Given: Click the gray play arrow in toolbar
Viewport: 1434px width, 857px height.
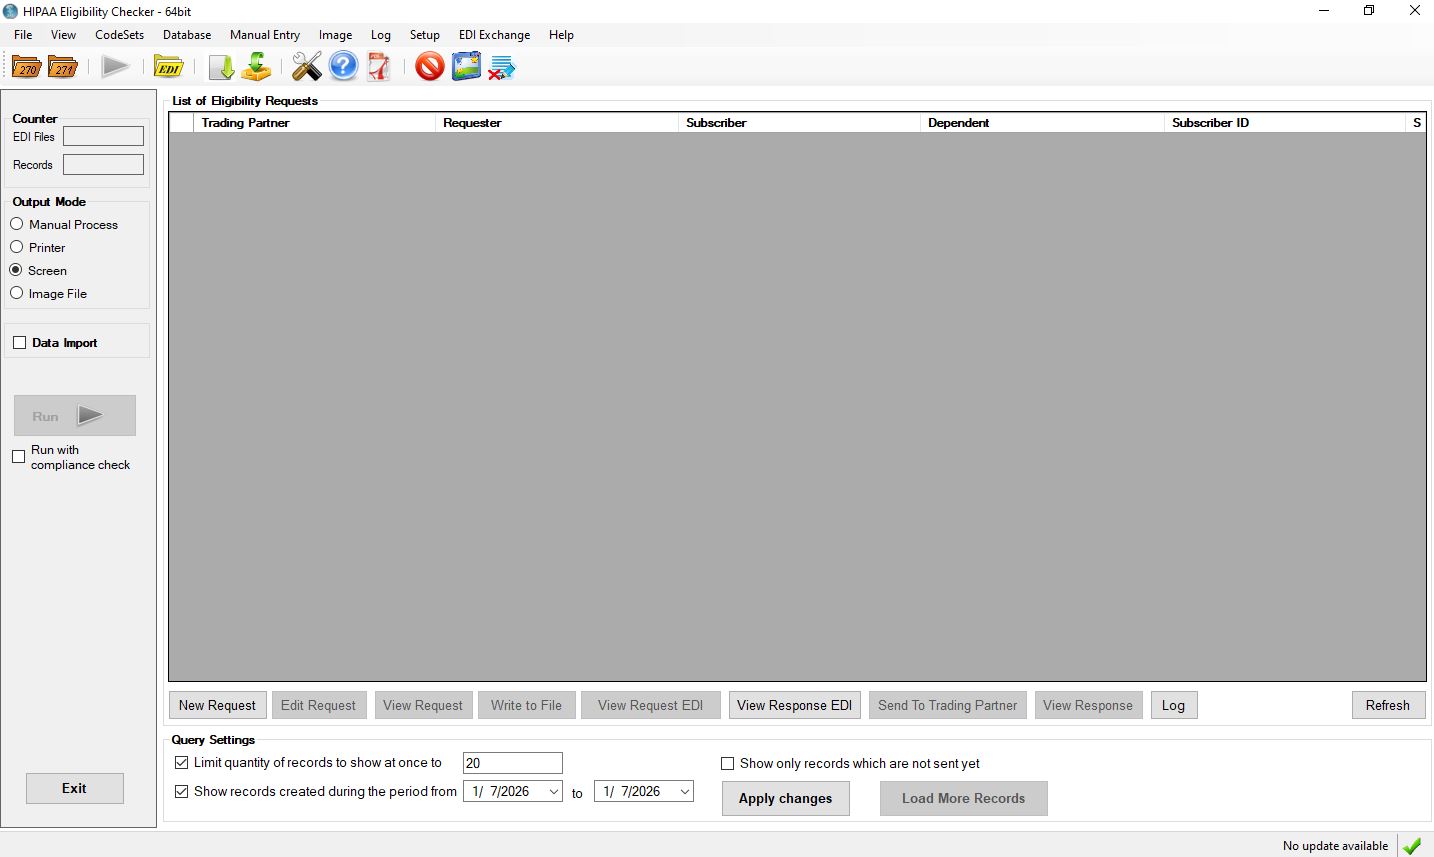Looking at the screenshot, I should point(115,67).
